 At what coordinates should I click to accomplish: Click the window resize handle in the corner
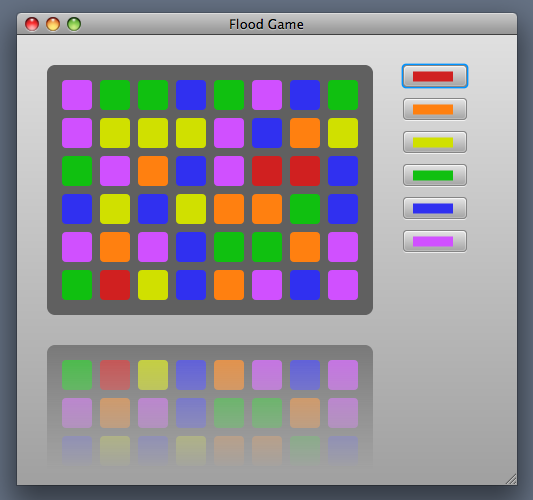pyautogui.click(x=511, y=479)
